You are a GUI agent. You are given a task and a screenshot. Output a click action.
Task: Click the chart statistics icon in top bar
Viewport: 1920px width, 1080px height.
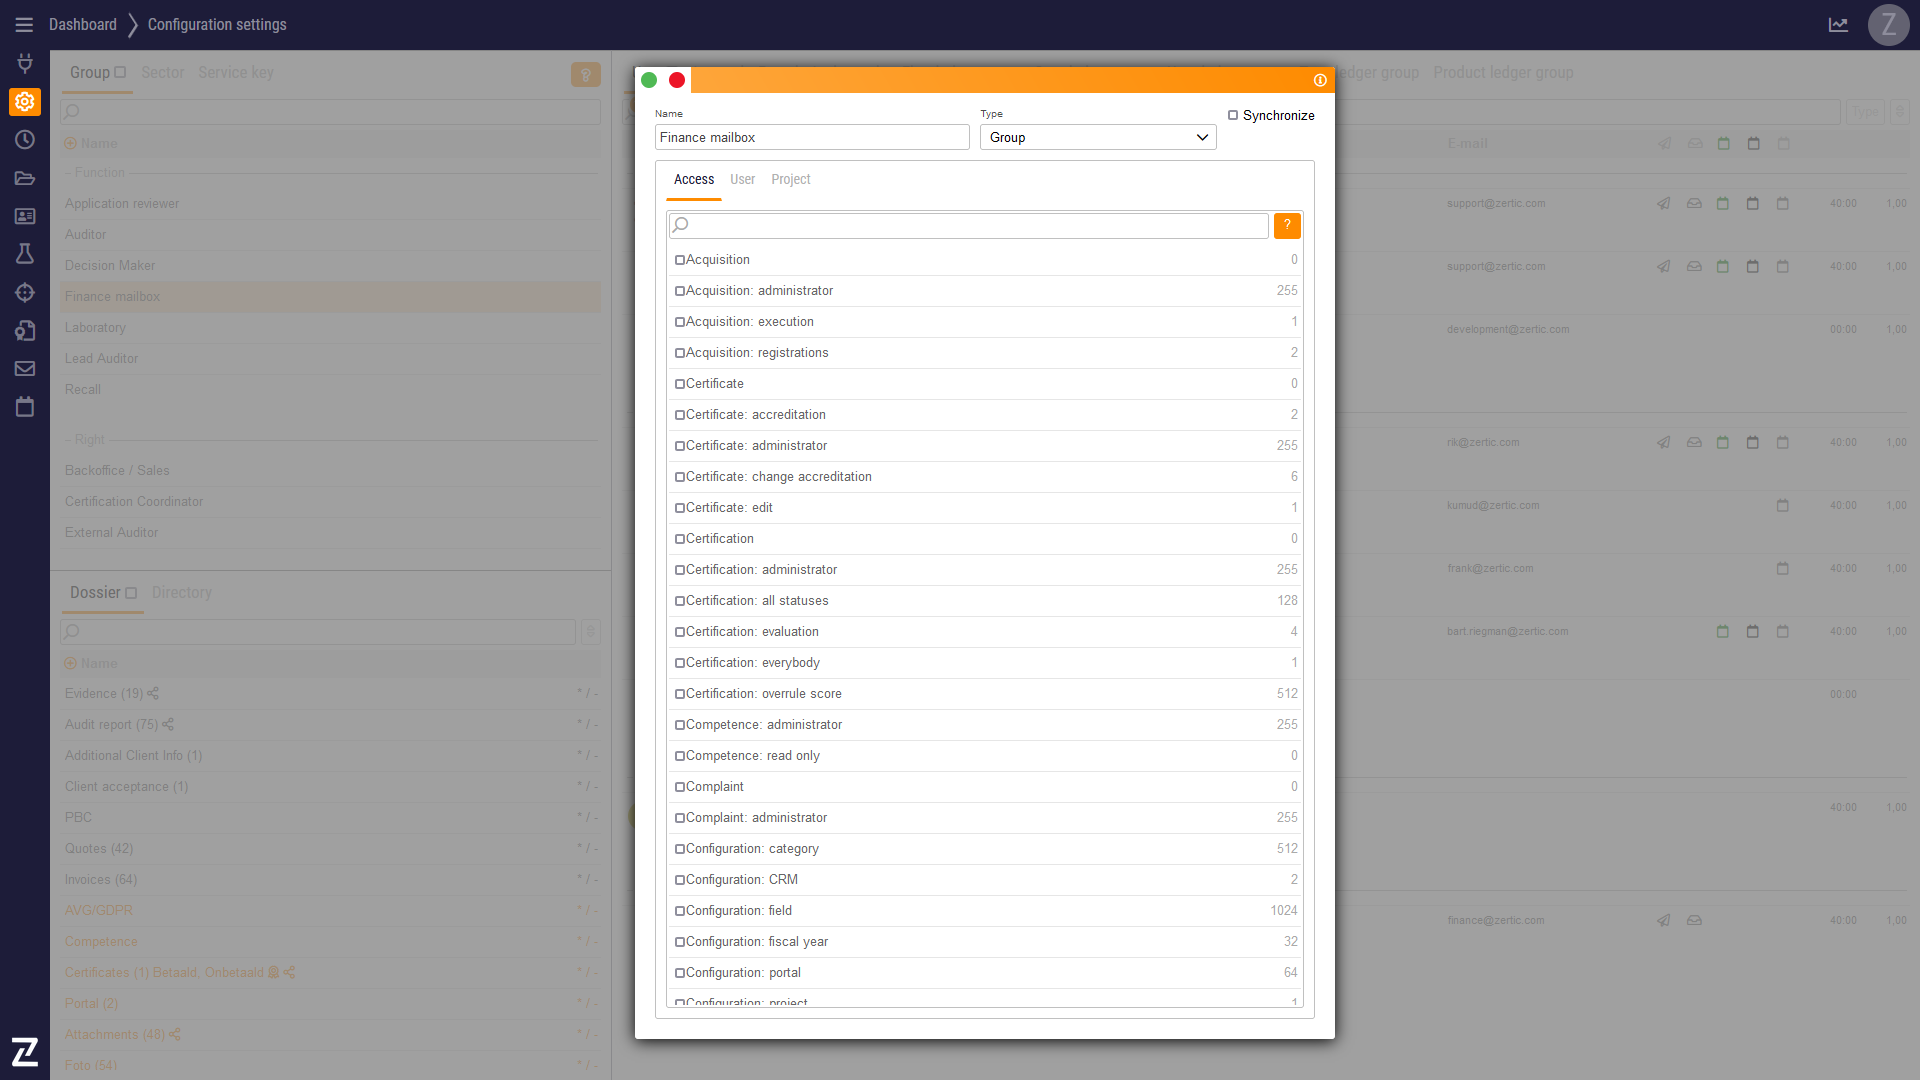(x=1838, y=25)
